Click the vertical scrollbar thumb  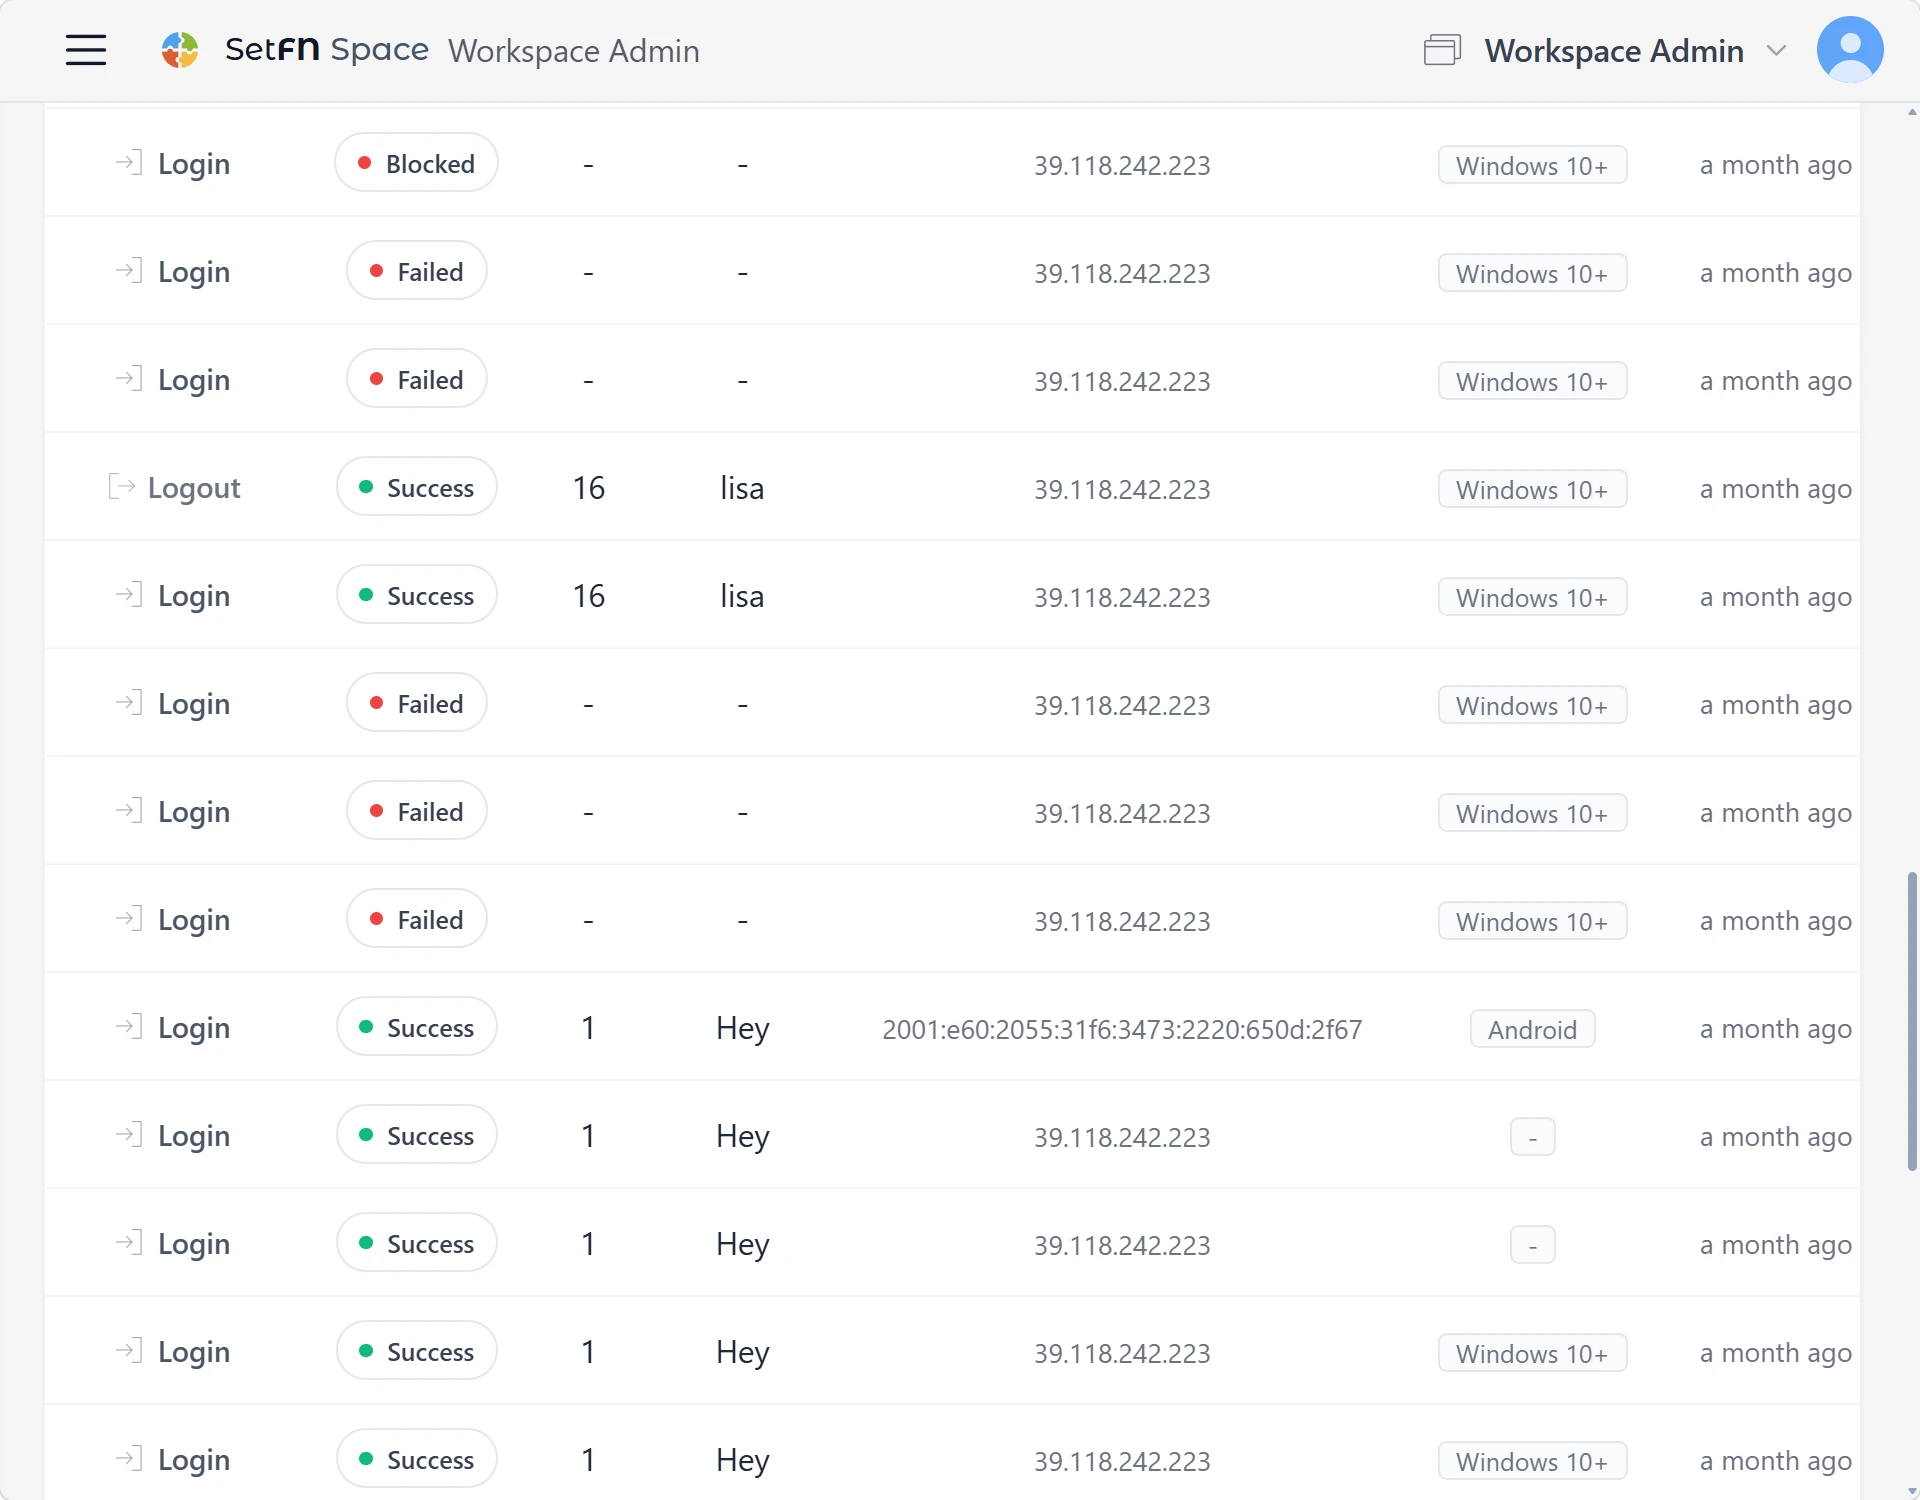pyautogui.click(x=1911, y=1020)
